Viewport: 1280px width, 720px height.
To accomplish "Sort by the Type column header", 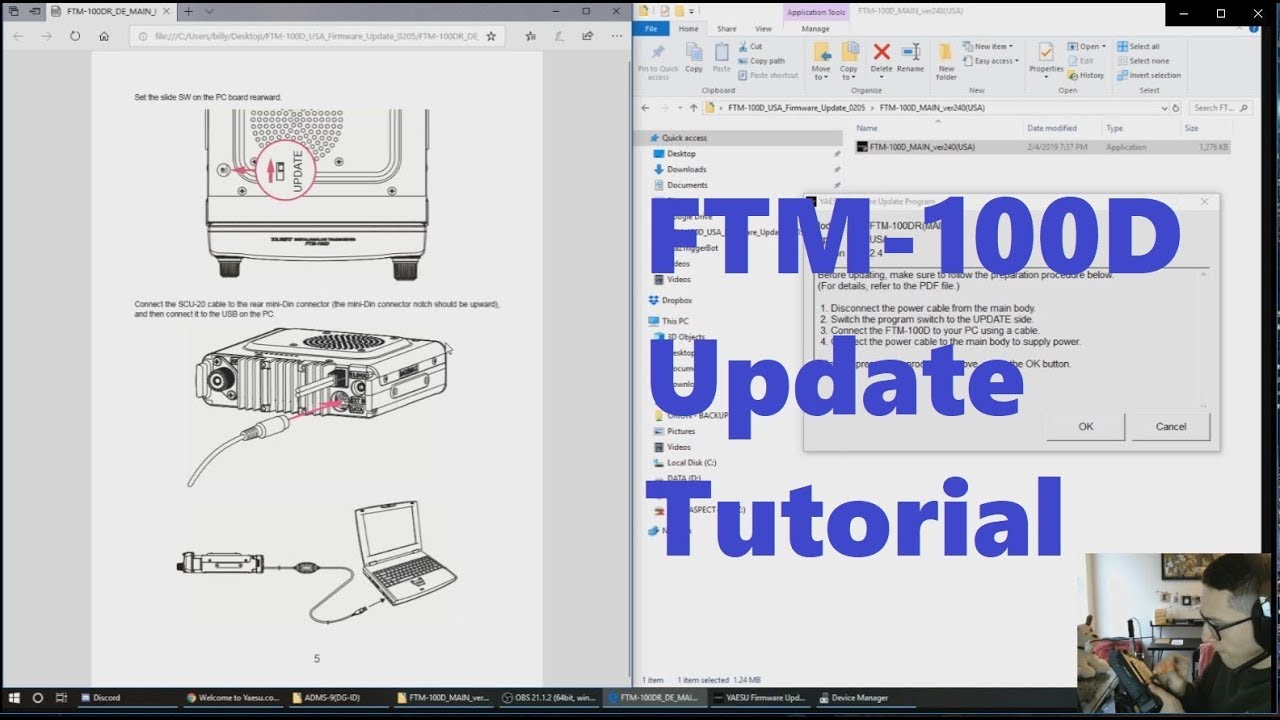I will (1114, 128).
